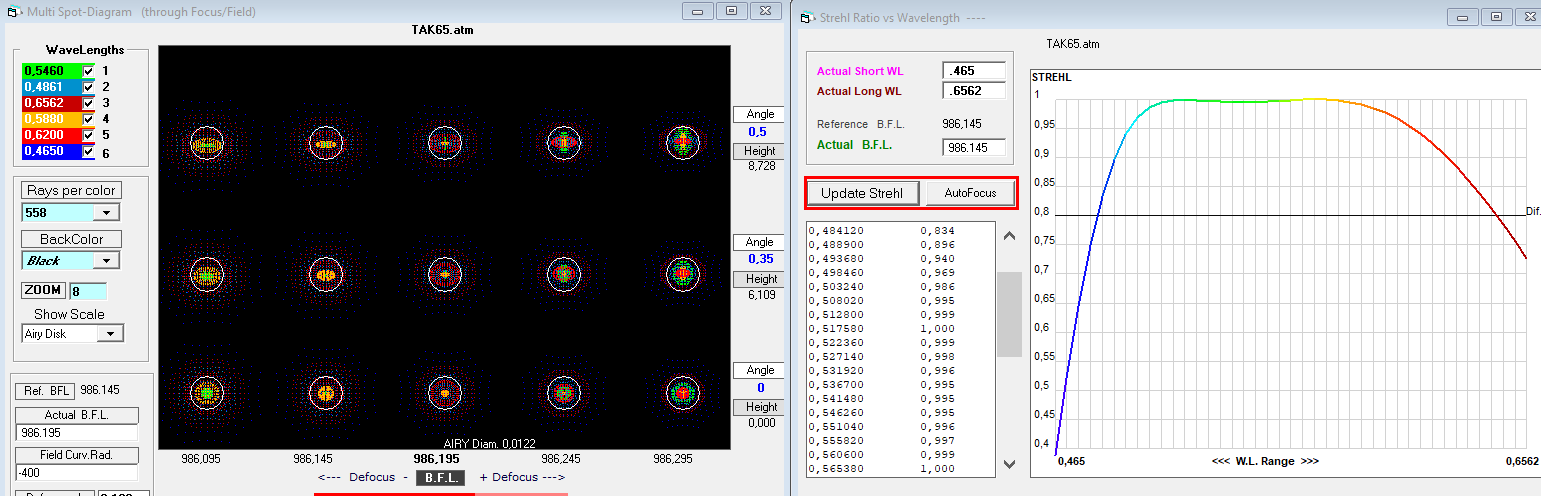Click the cyan 0,4861 wavelength swatch

click(52, 87)
